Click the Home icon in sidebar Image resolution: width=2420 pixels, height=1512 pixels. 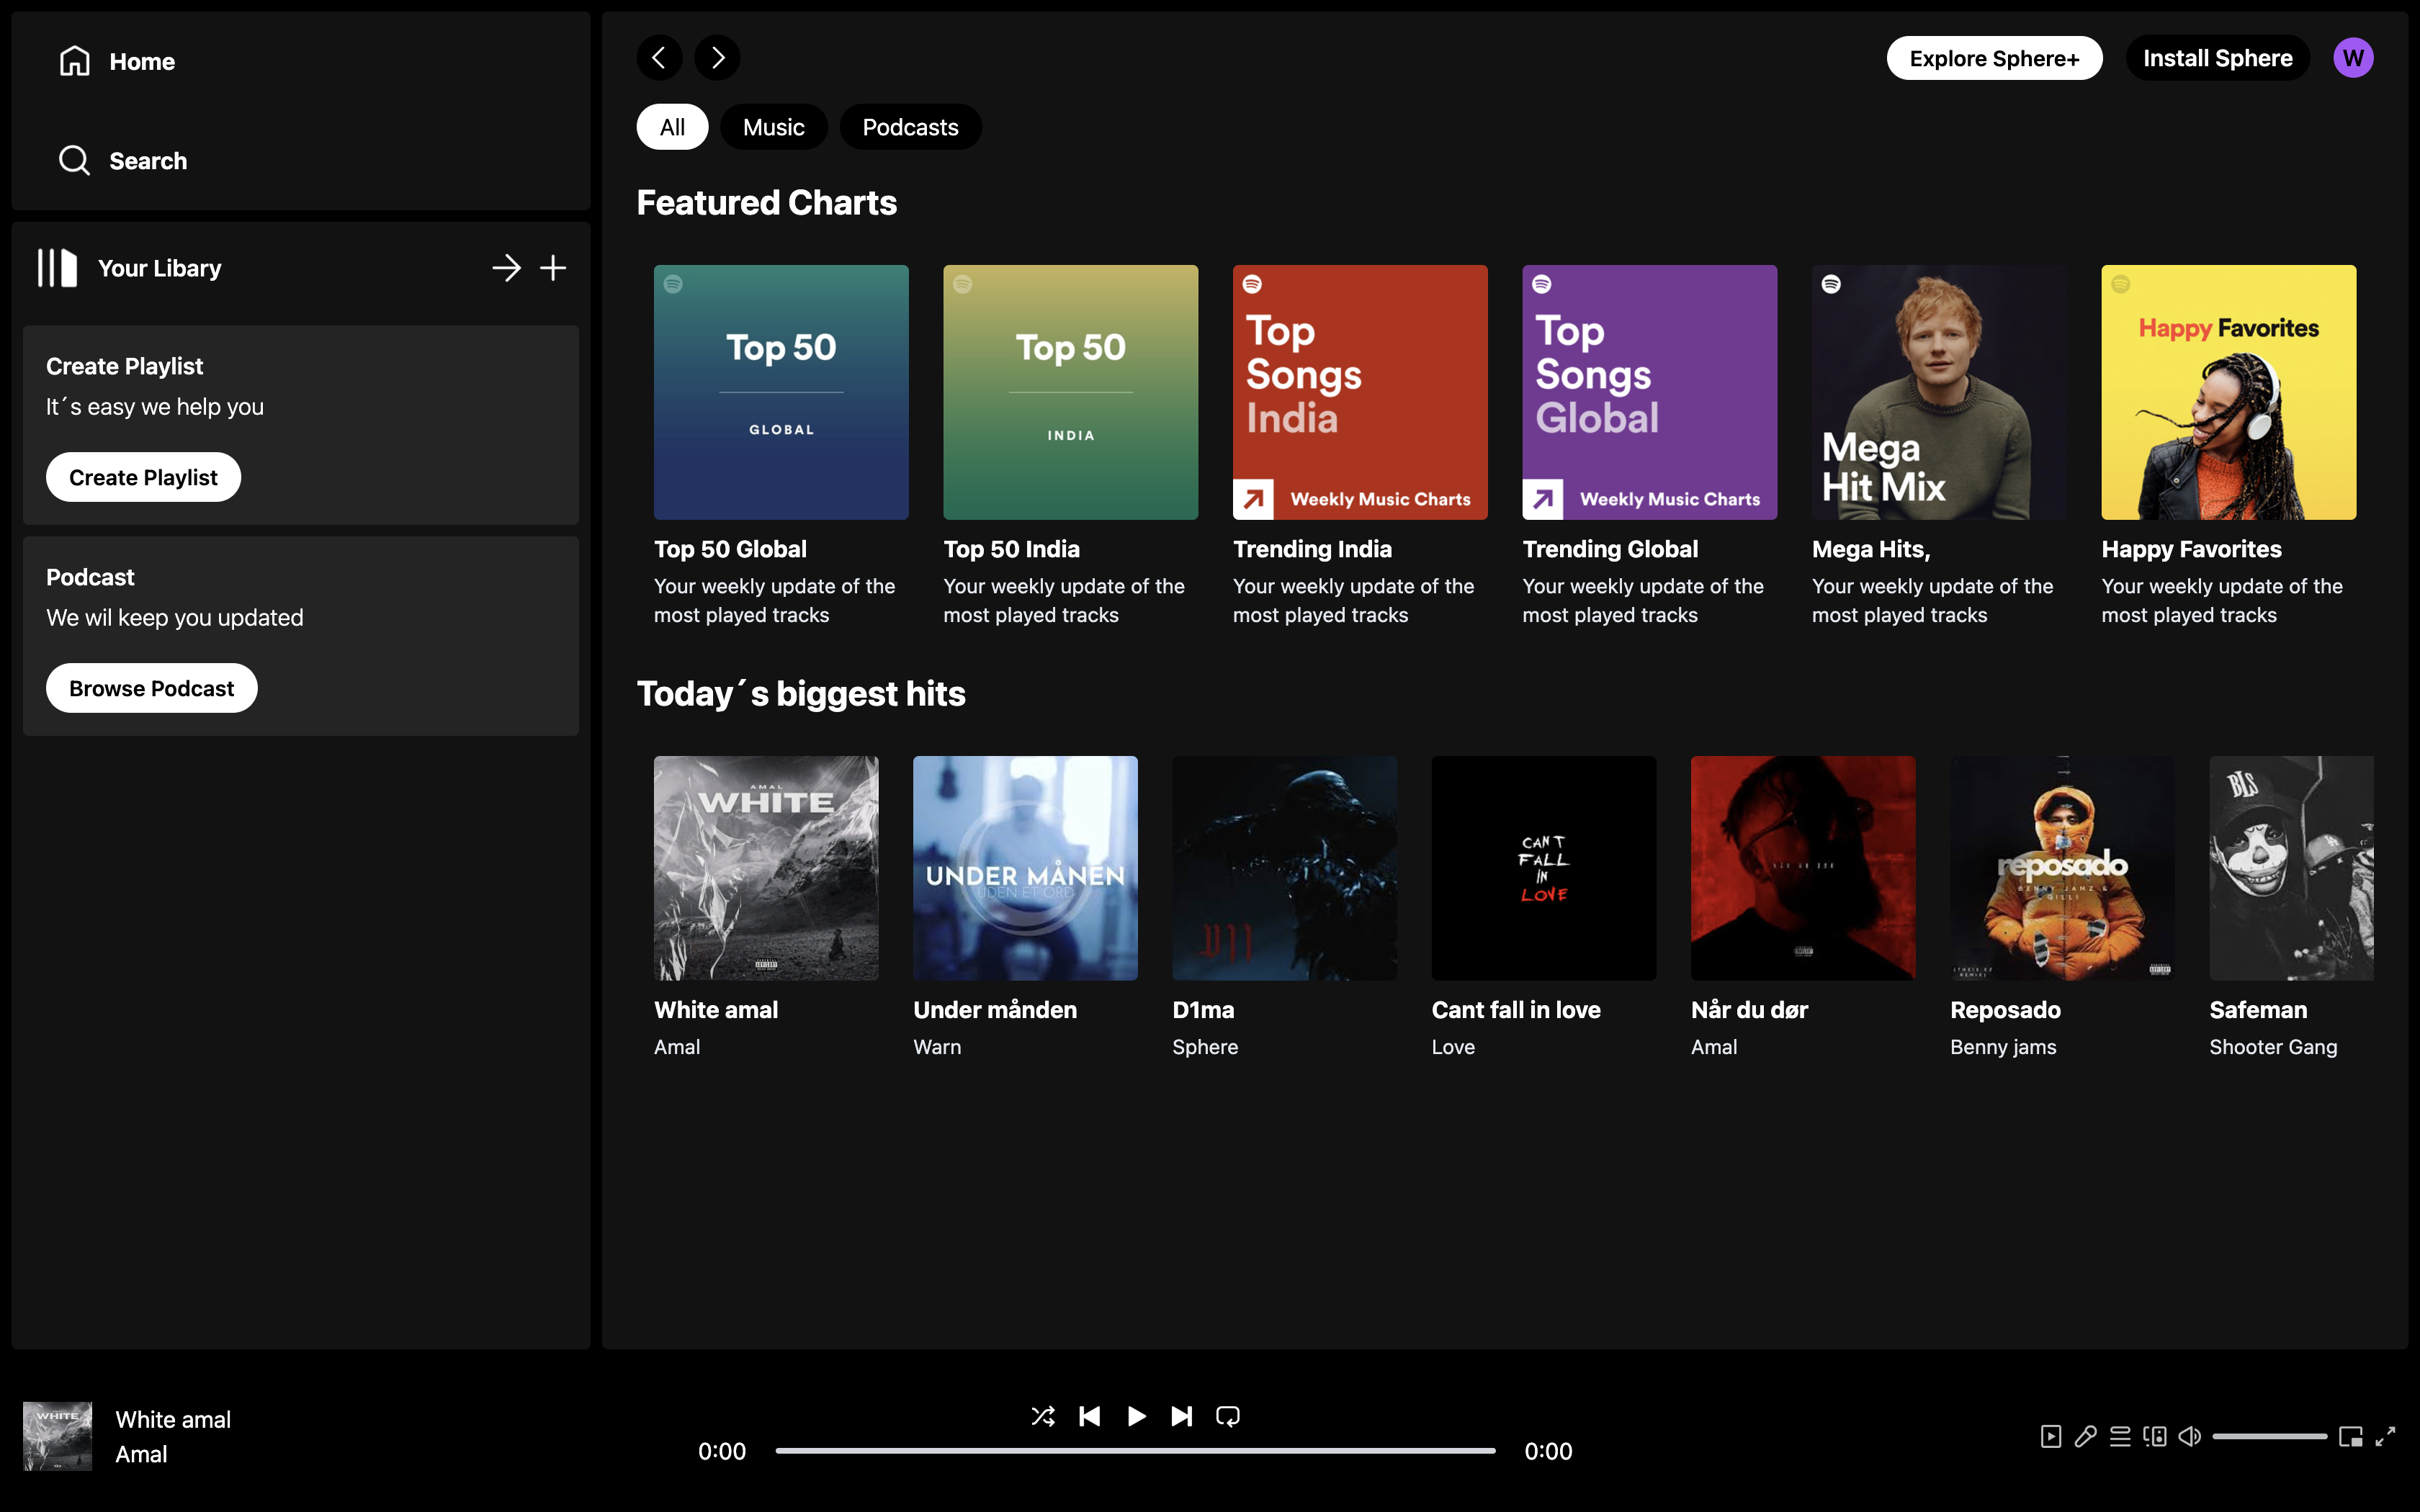75,61
